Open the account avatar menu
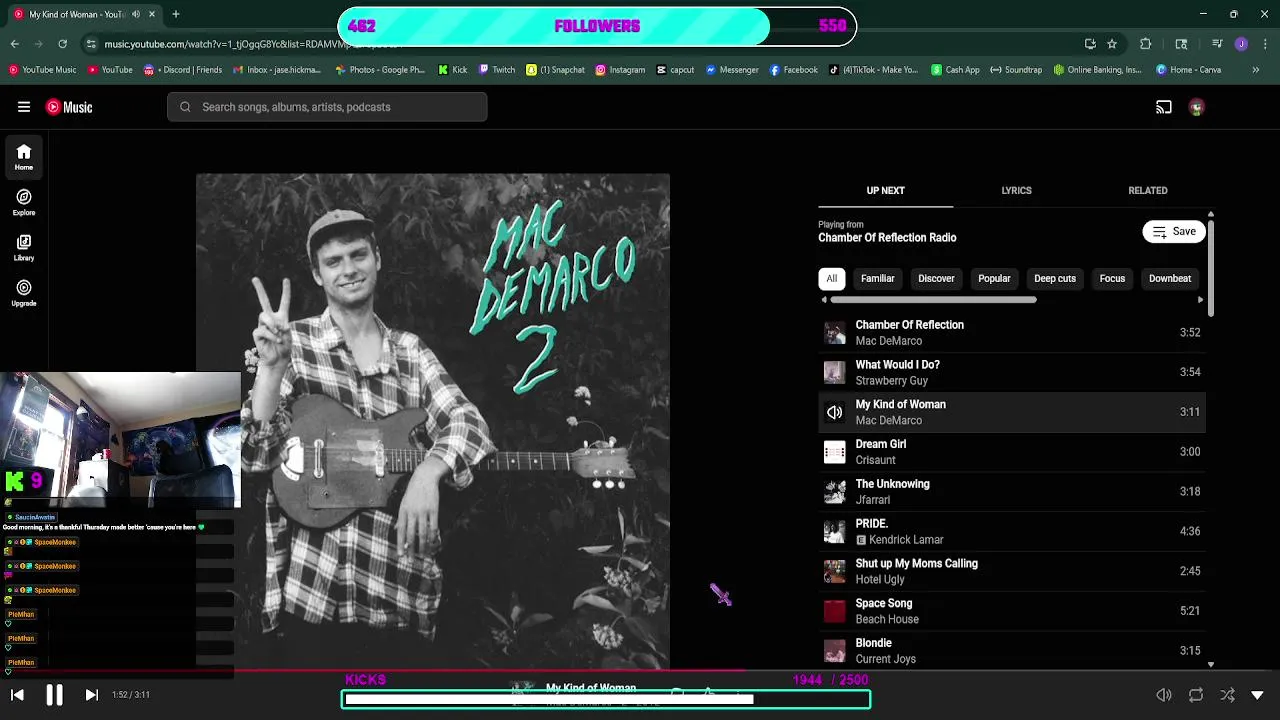The image size is (1280, 720). pyautogui.click(x=1197, y=107)
